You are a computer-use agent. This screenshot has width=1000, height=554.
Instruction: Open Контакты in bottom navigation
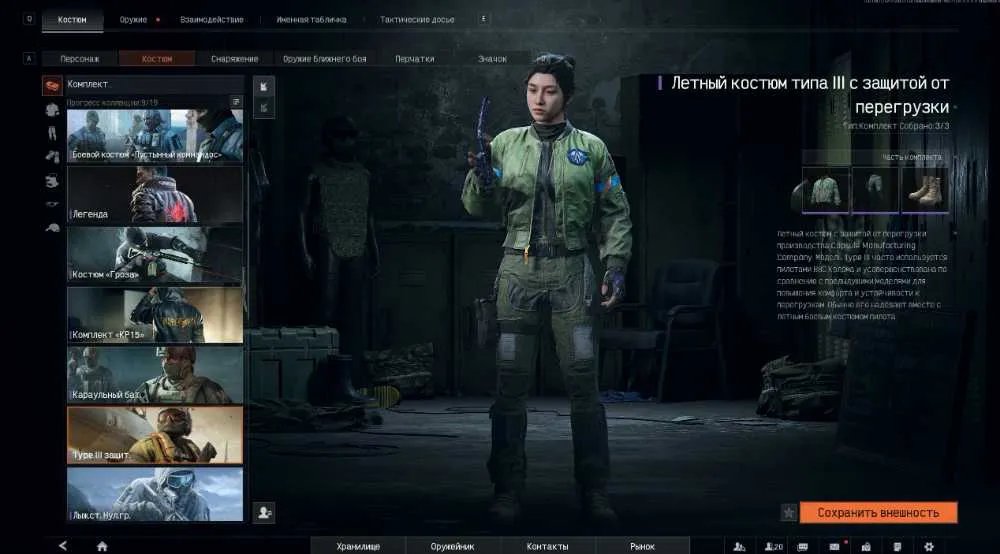[x=547, y=546]
